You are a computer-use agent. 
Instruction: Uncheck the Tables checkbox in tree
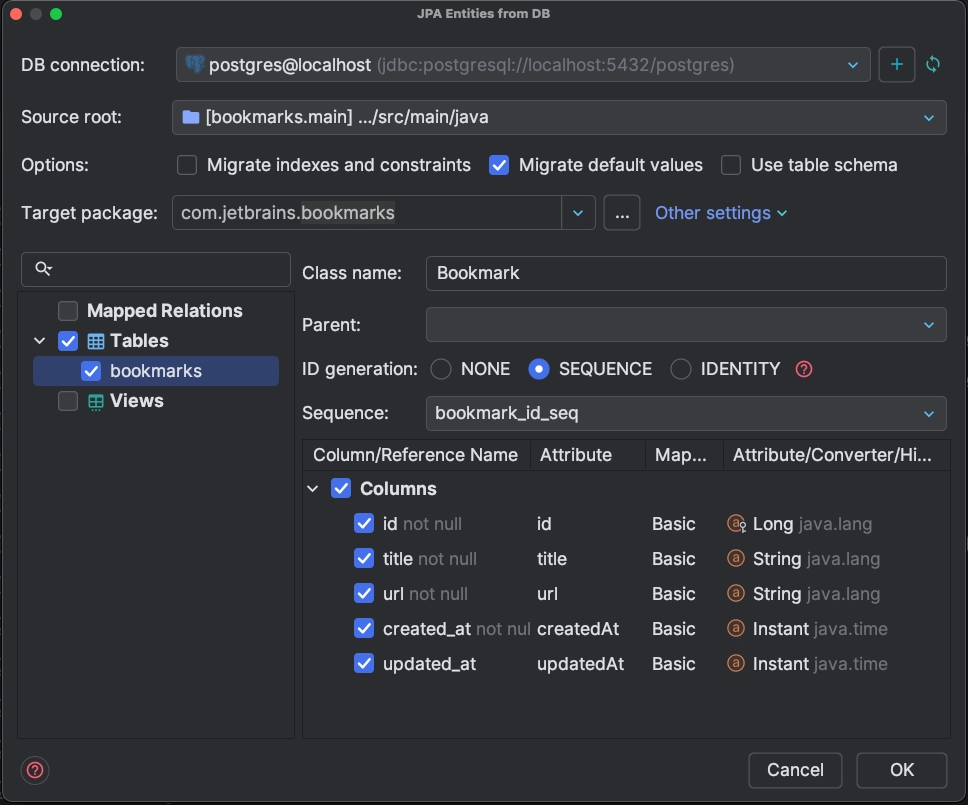[68, 341]
